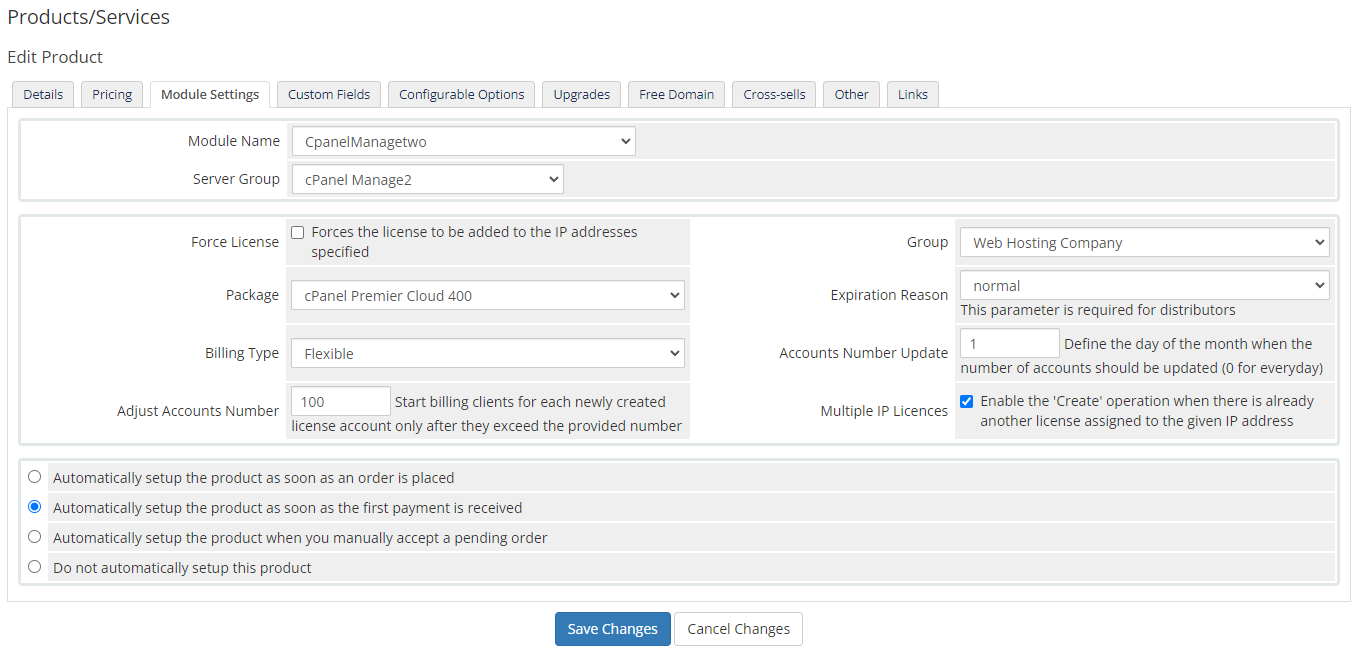Image resolution: width=1360 pixels, height=654 pixels.
Task: Open the Package dropdown list
Action: pyautogui.click(x=487, y=296)
